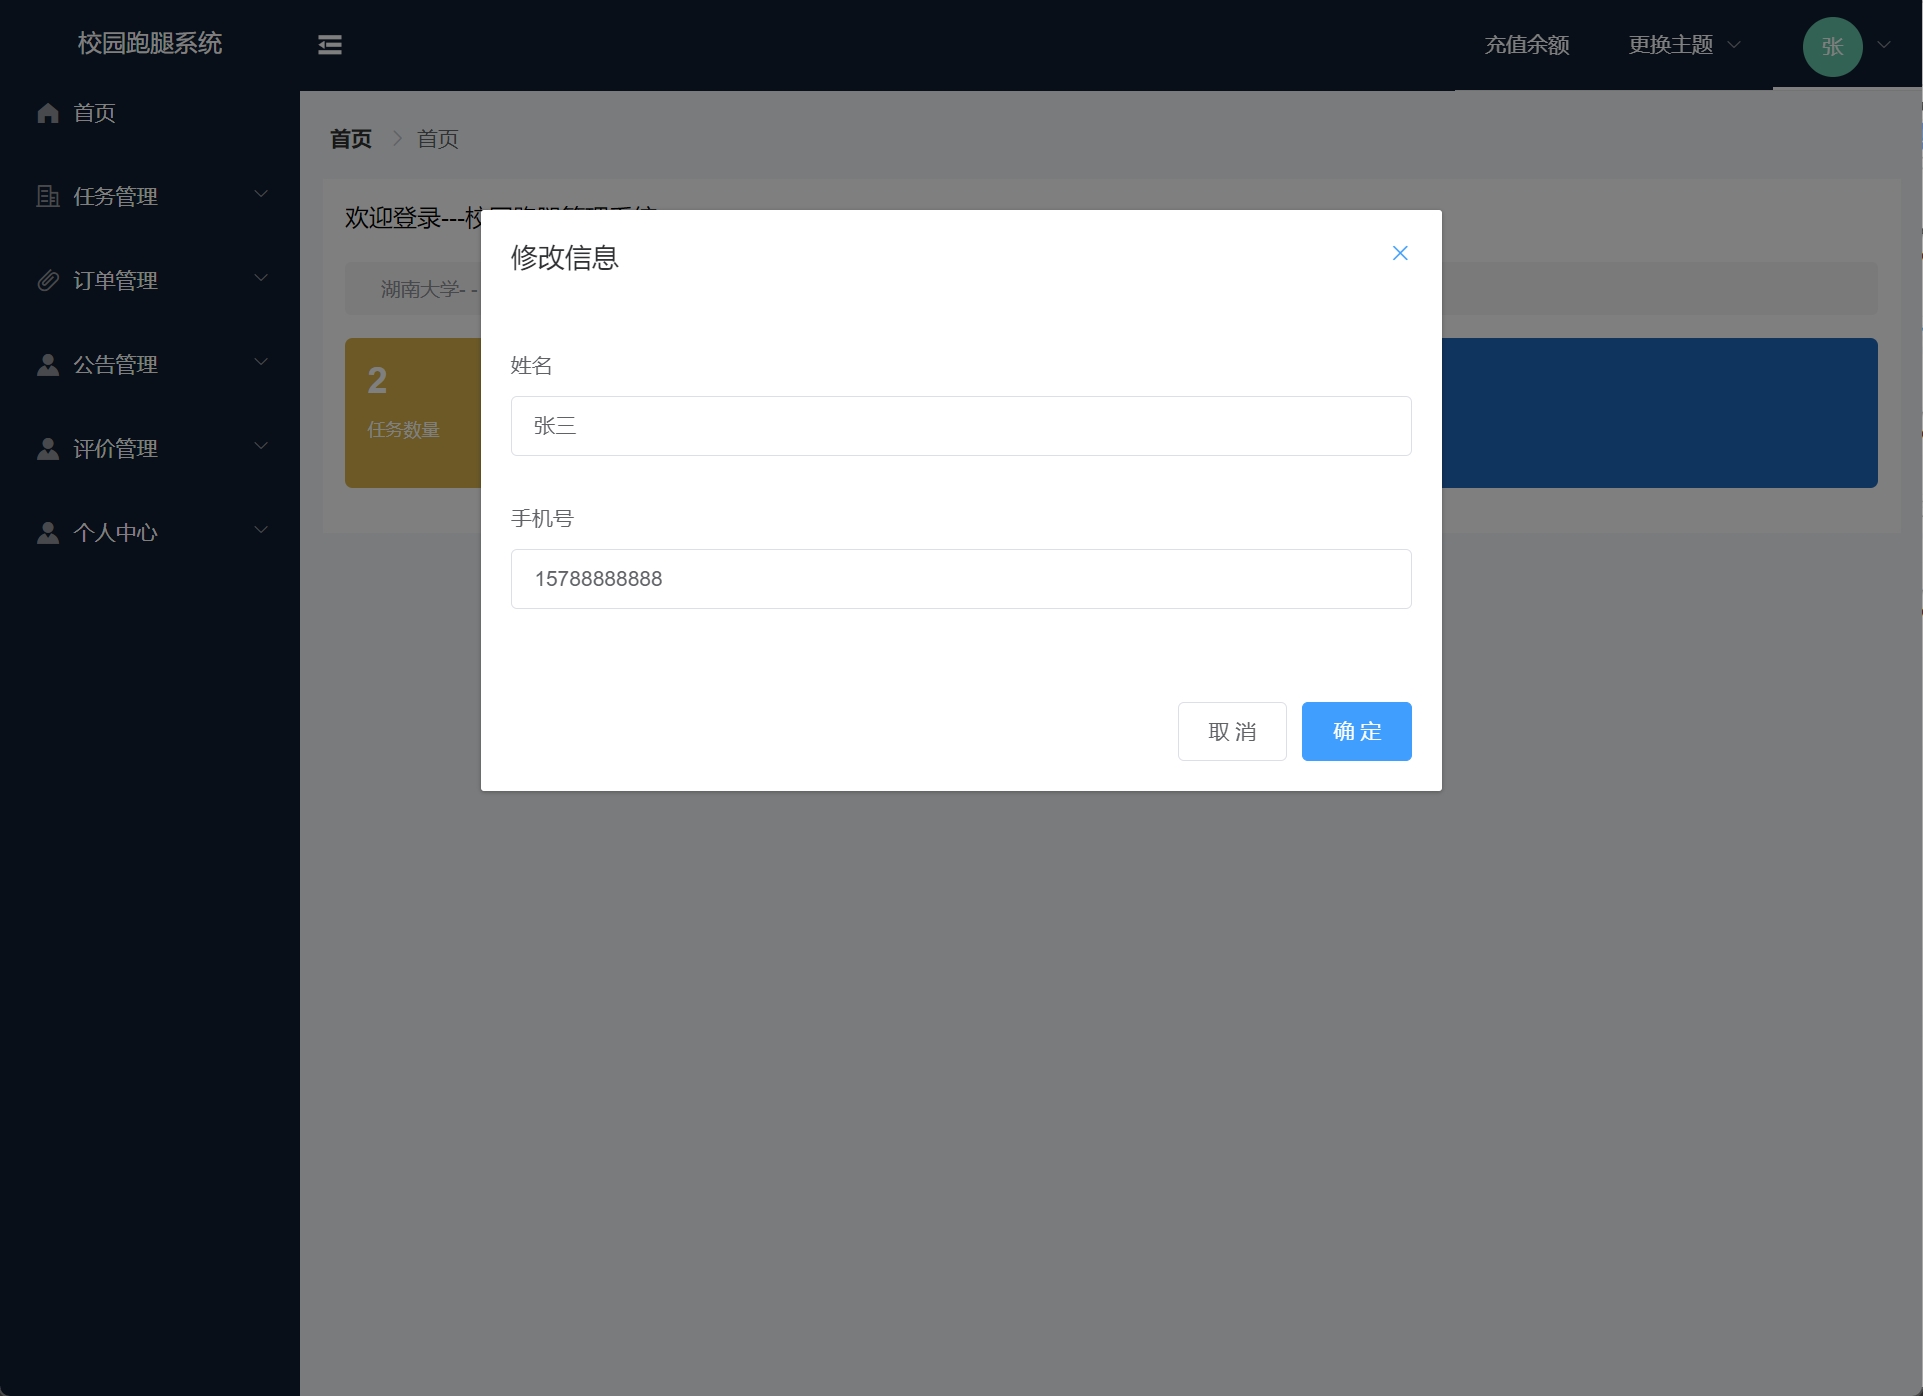Screen dimensions: 1923x1396
Task: Click the 手机号 input field
Action: coord(960,579)
